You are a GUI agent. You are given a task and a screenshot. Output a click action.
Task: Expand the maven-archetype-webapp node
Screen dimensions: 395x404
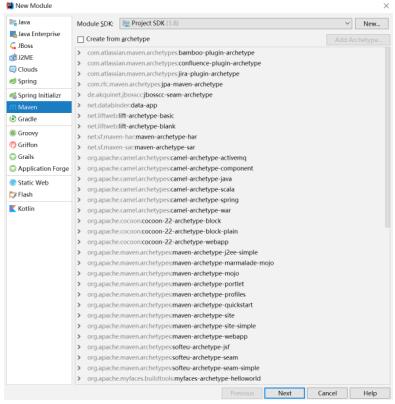click(x=79, y=337)
